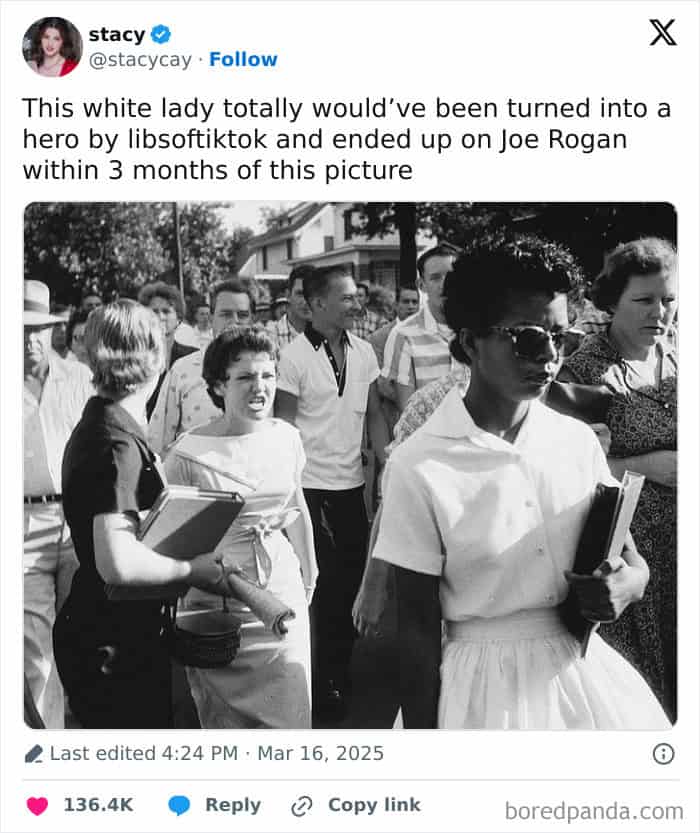
Task: Click the Reply text button
Action: click(x=233, y=805)
